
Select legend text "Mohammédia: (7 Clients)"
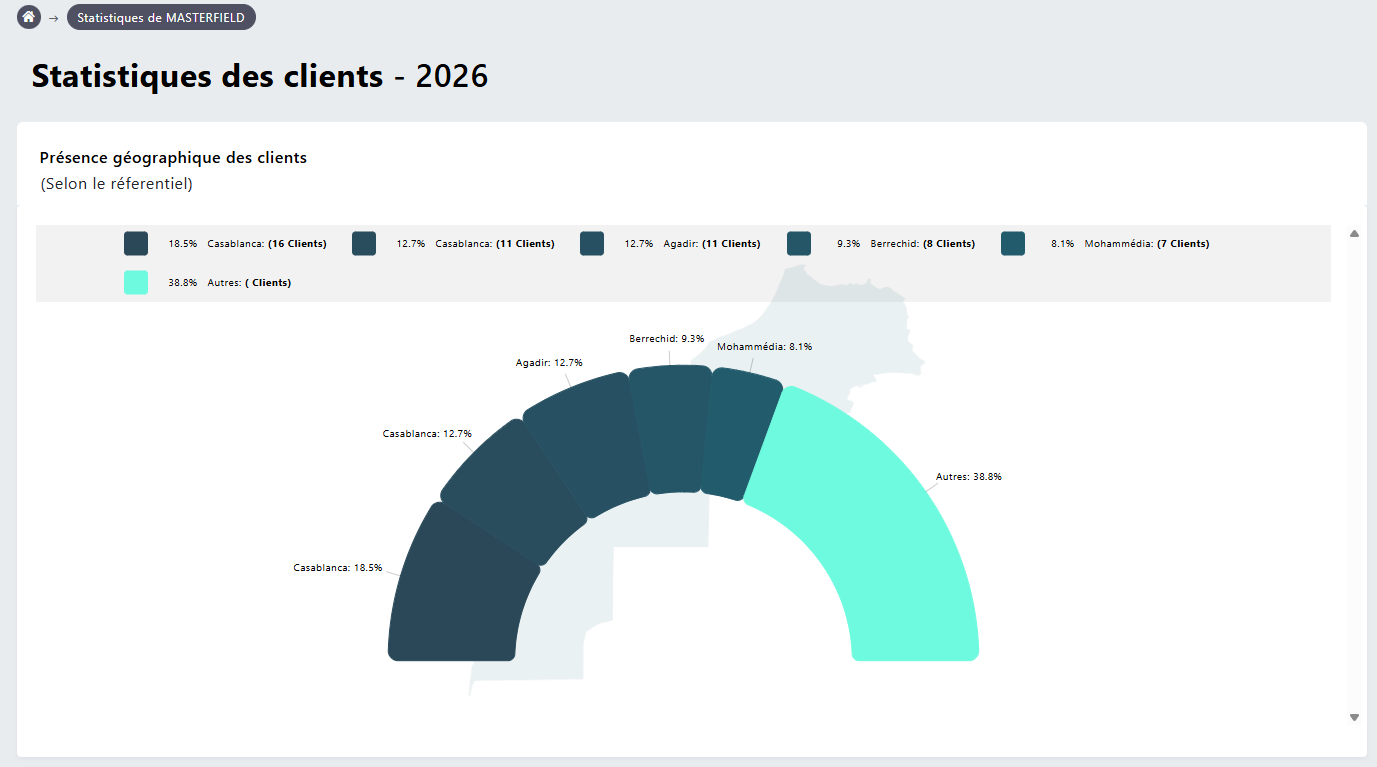pos(1147,244)
